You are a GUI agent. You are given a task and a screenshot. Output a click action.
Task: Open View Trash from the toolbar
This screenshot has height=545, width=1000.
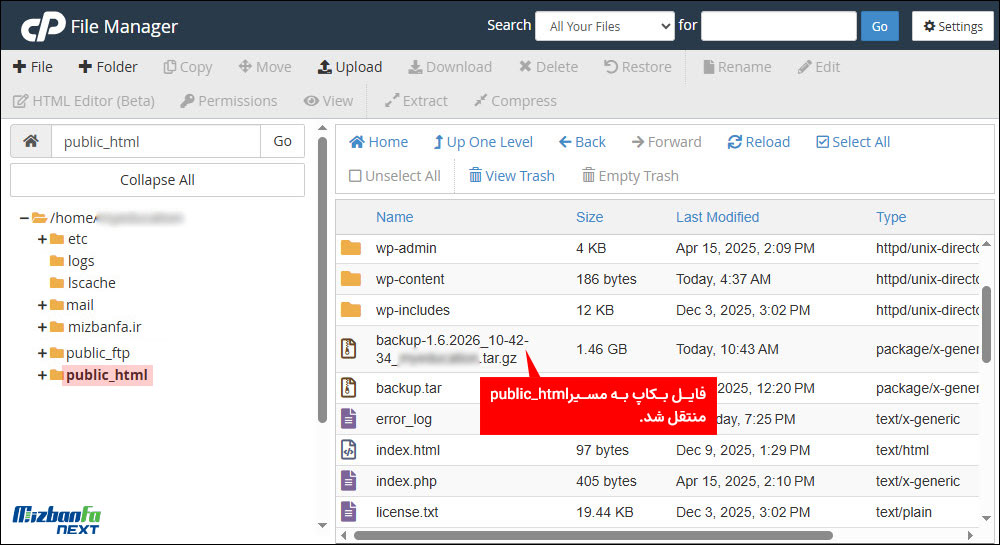tap(476, 176)
